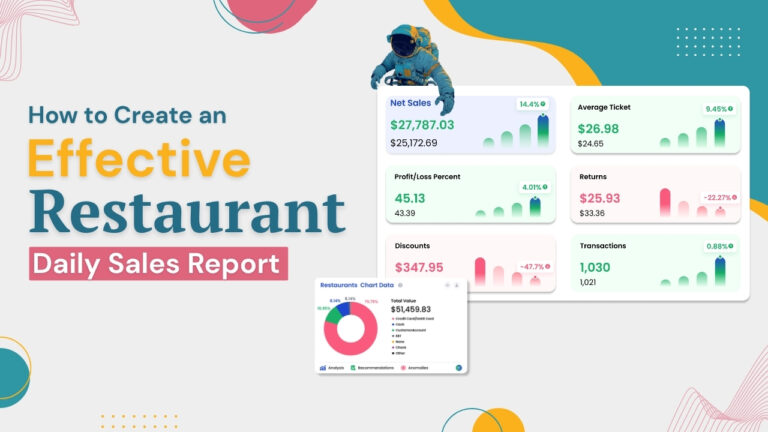This screenshot has height=432, width=768.
Task: Click the -47.7% badge on Discounts
Action: pyautogui.click(x=535, y=266)
